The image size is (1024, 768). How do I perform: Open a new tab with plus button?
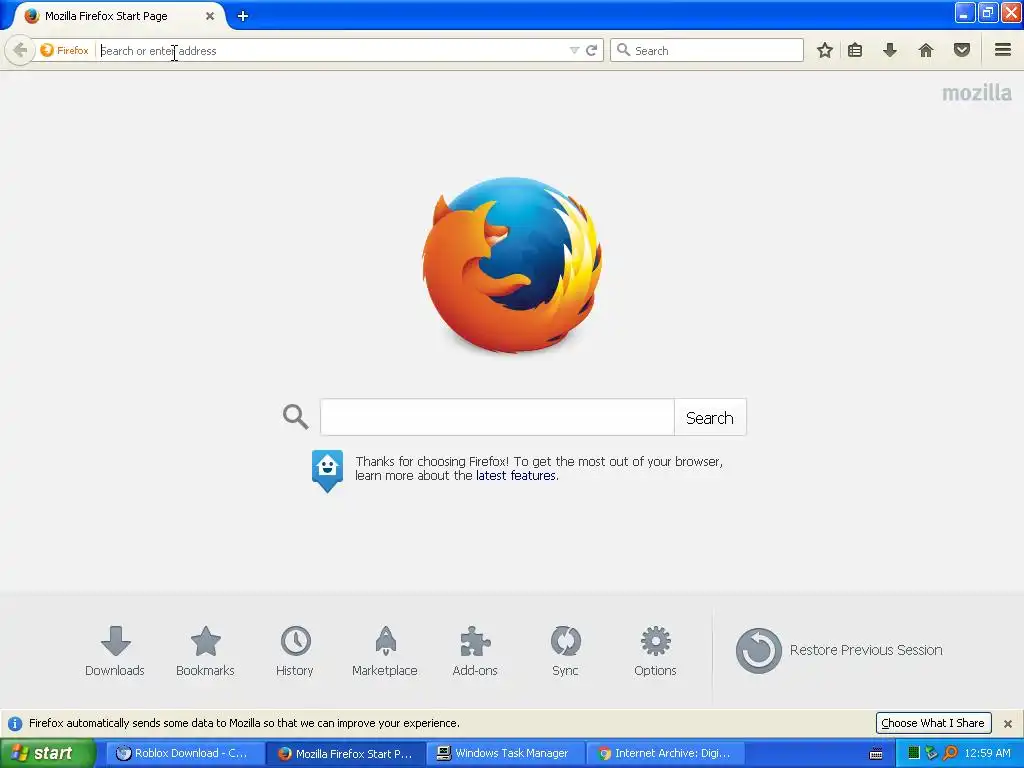pos(242,16)
